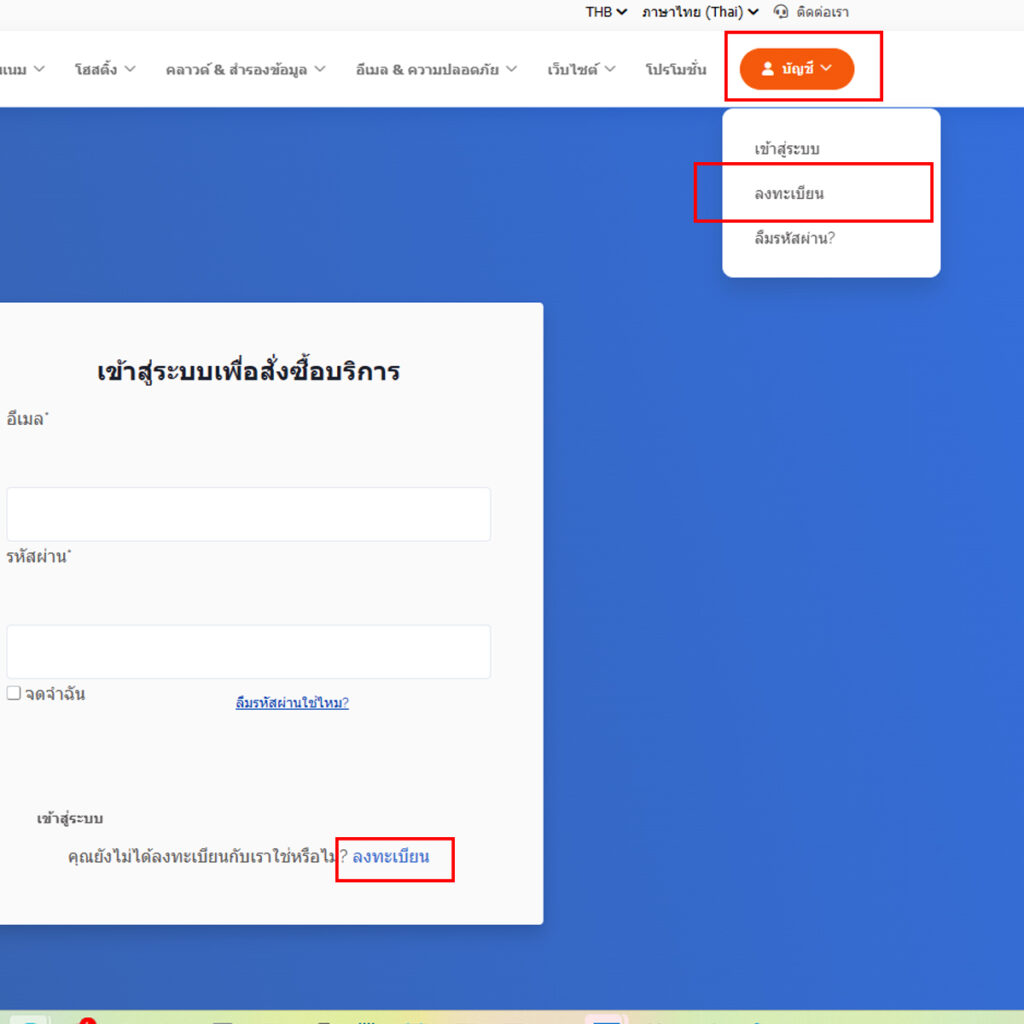Viewport: 1024px width, 1024px height.
Task: Click the blue ลงทะเบียน link in the form
Action: pos(391,856)
